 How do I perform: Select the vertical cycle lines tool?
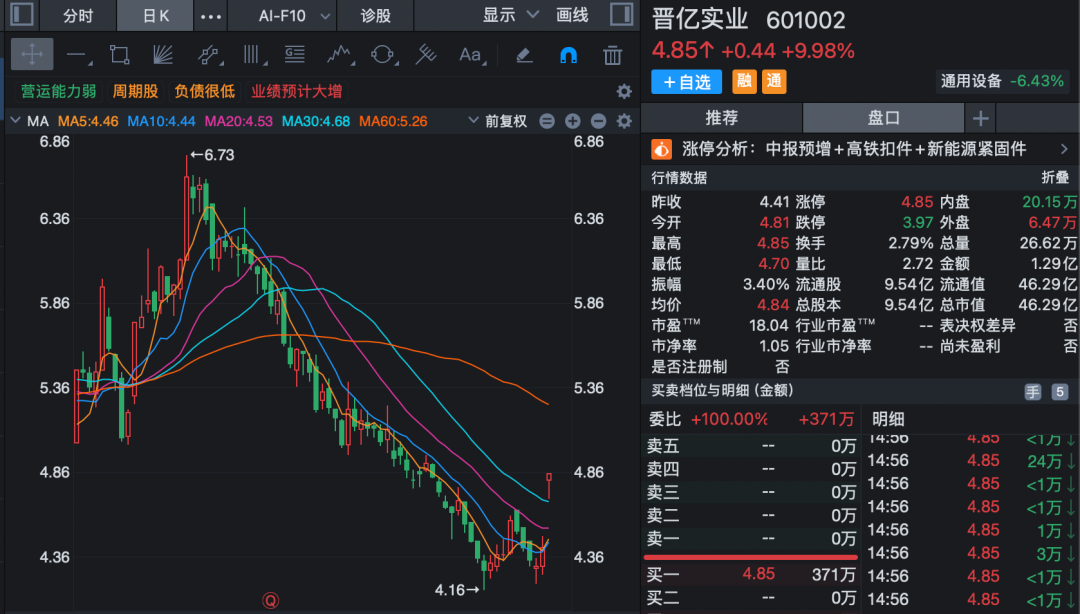pos(251,55)
